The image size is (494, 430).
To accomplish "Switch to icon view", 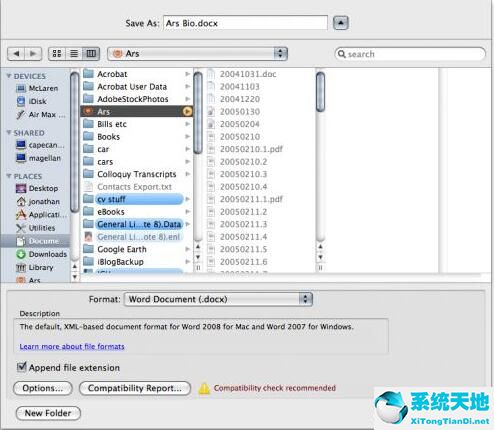I will (x=57, y=54).
